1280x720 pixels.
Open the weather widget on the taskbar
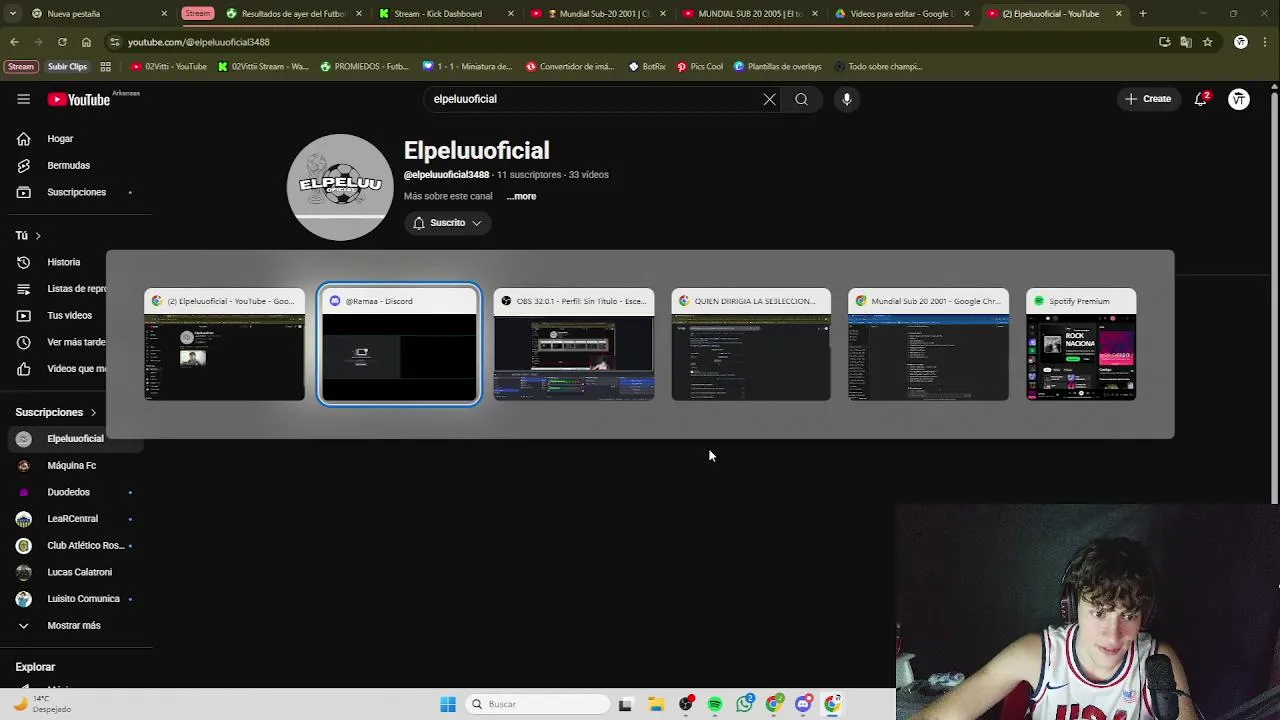[x=40, y=704]
